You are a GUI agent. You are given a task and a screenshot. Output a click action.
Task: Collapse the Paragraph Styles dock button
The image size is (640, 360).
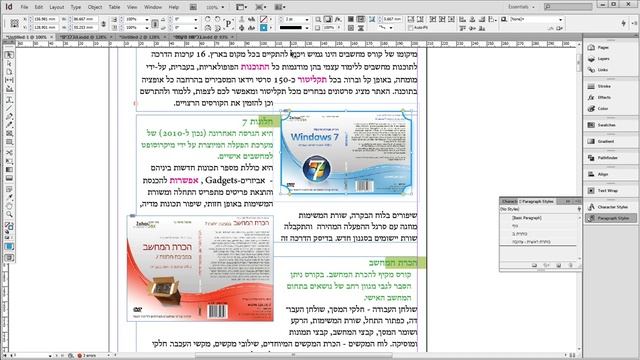pyautogui.click(x=610, y=218)
